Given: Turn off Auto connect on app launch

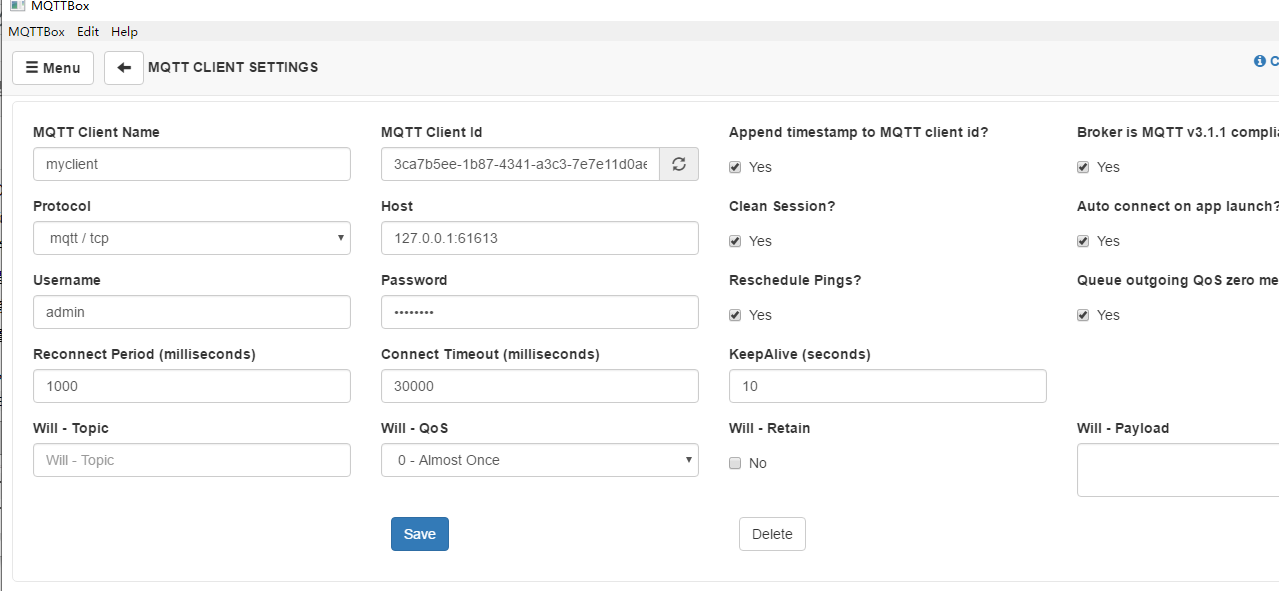Looking at the screenshot, I should [1083, 241].
